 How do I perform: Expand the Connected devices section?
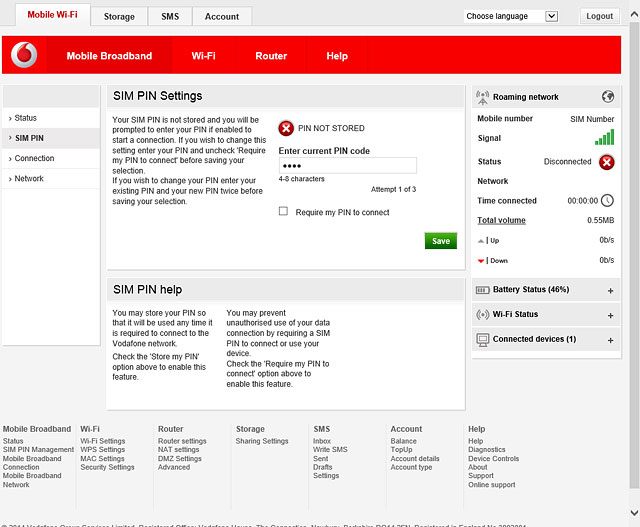(x=610, y=340)
